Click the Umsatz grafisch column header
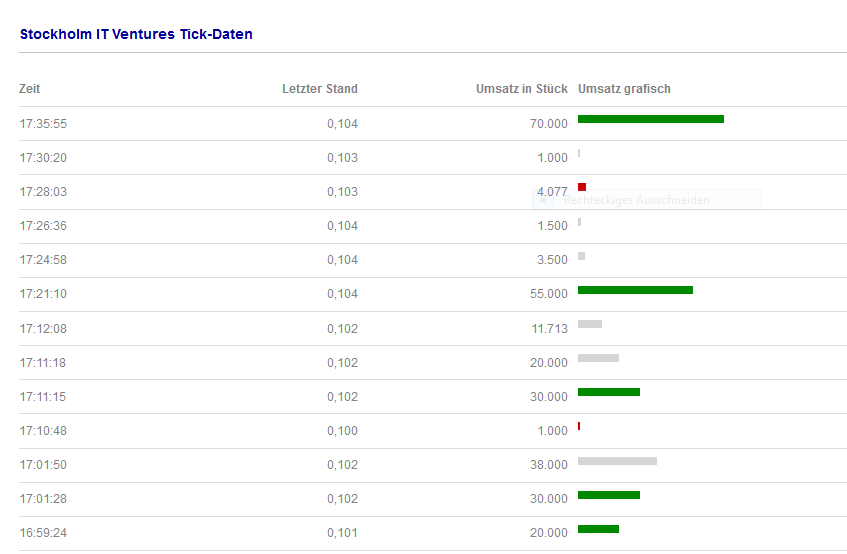 pyautogui.click(x=624, y=89)
